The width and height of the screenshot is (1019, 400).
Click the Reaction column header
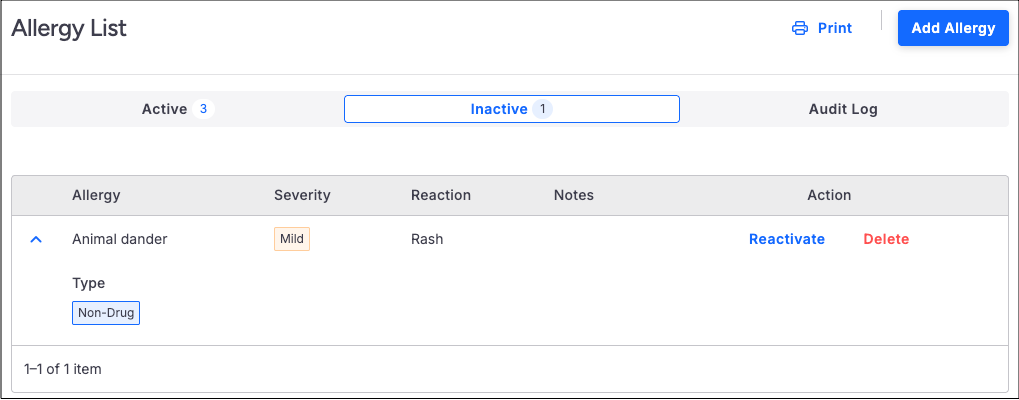coord(441,195)
